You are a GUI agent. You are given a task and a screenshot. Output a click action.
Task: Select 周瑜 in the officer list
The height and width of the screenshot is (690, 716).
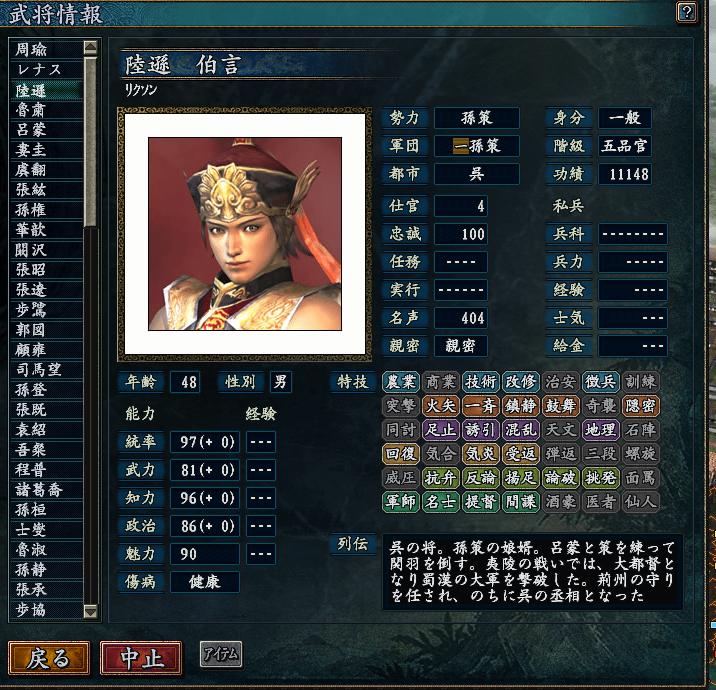click(x=46, y=49)
